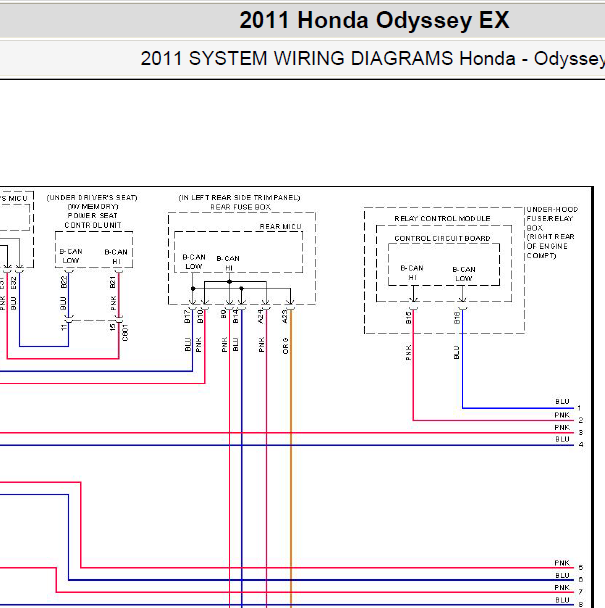
Task: Click connector pin label B18
Action: (457, 318)
